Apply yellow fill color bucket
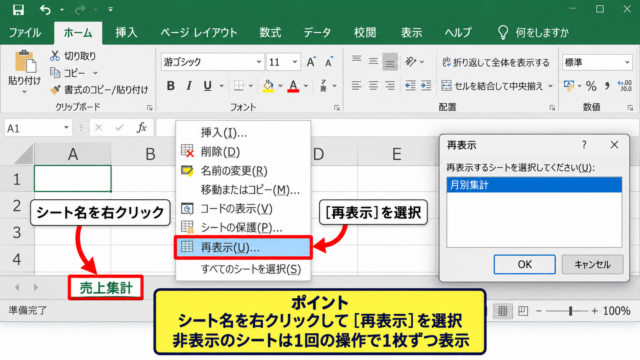This screenshot has height=360, width=640. pos(268,86)
